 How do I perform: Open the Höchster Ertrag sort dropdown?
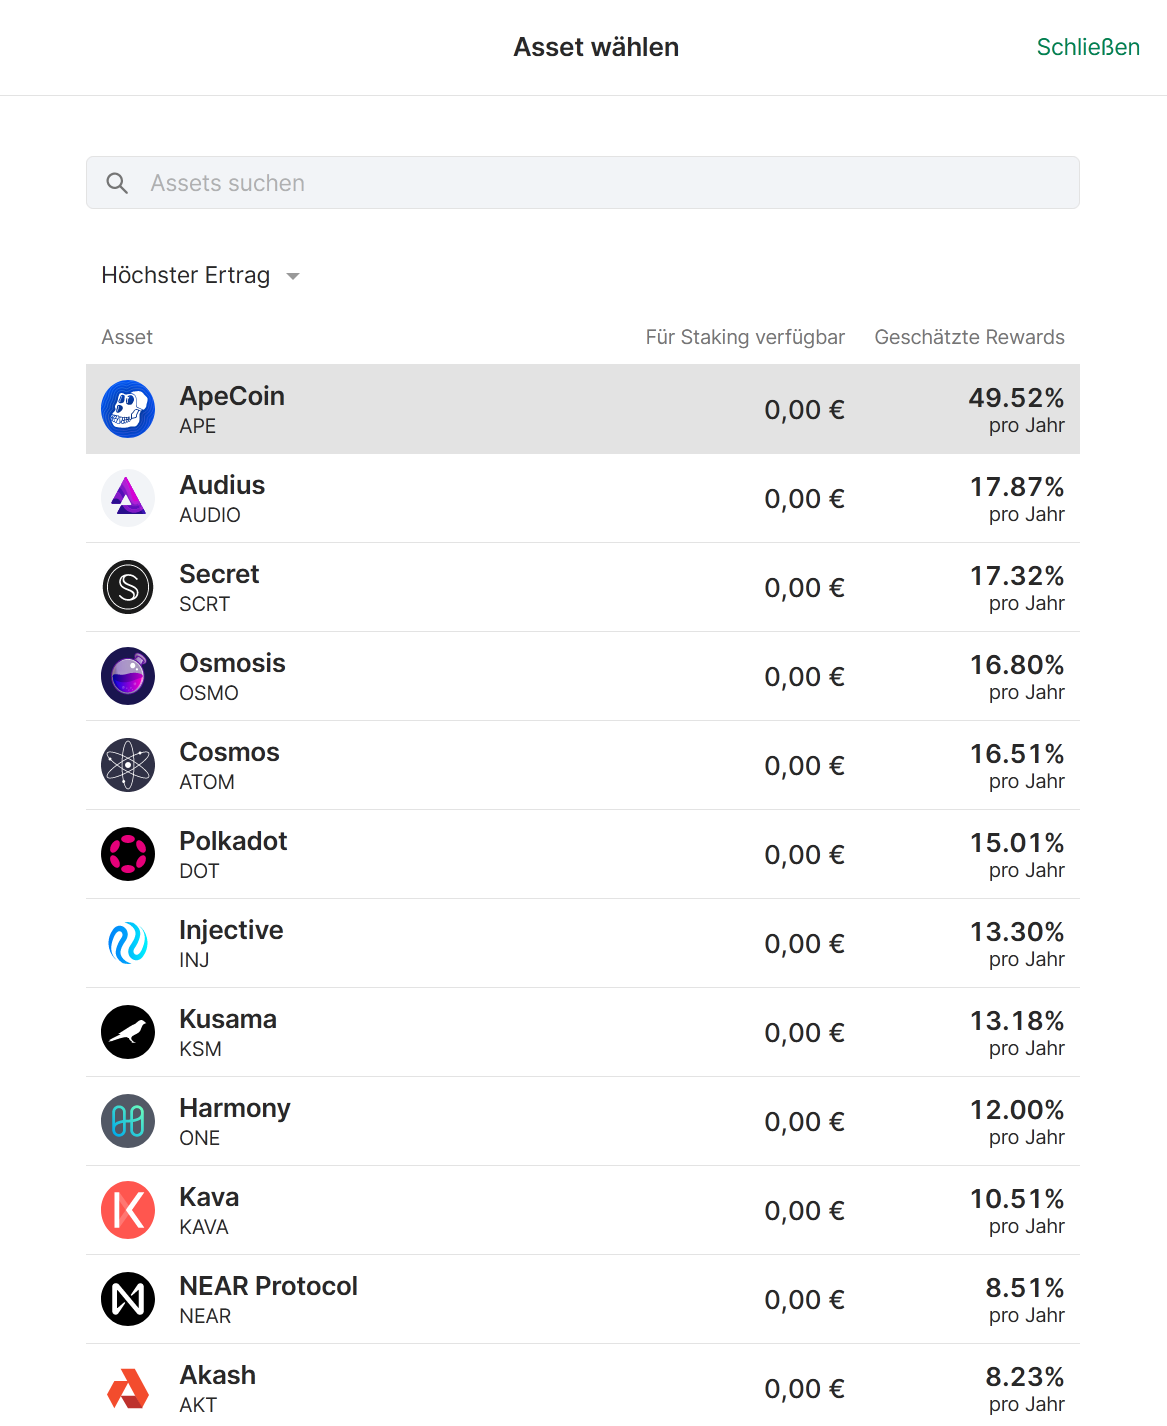click(x=186, y=275)
